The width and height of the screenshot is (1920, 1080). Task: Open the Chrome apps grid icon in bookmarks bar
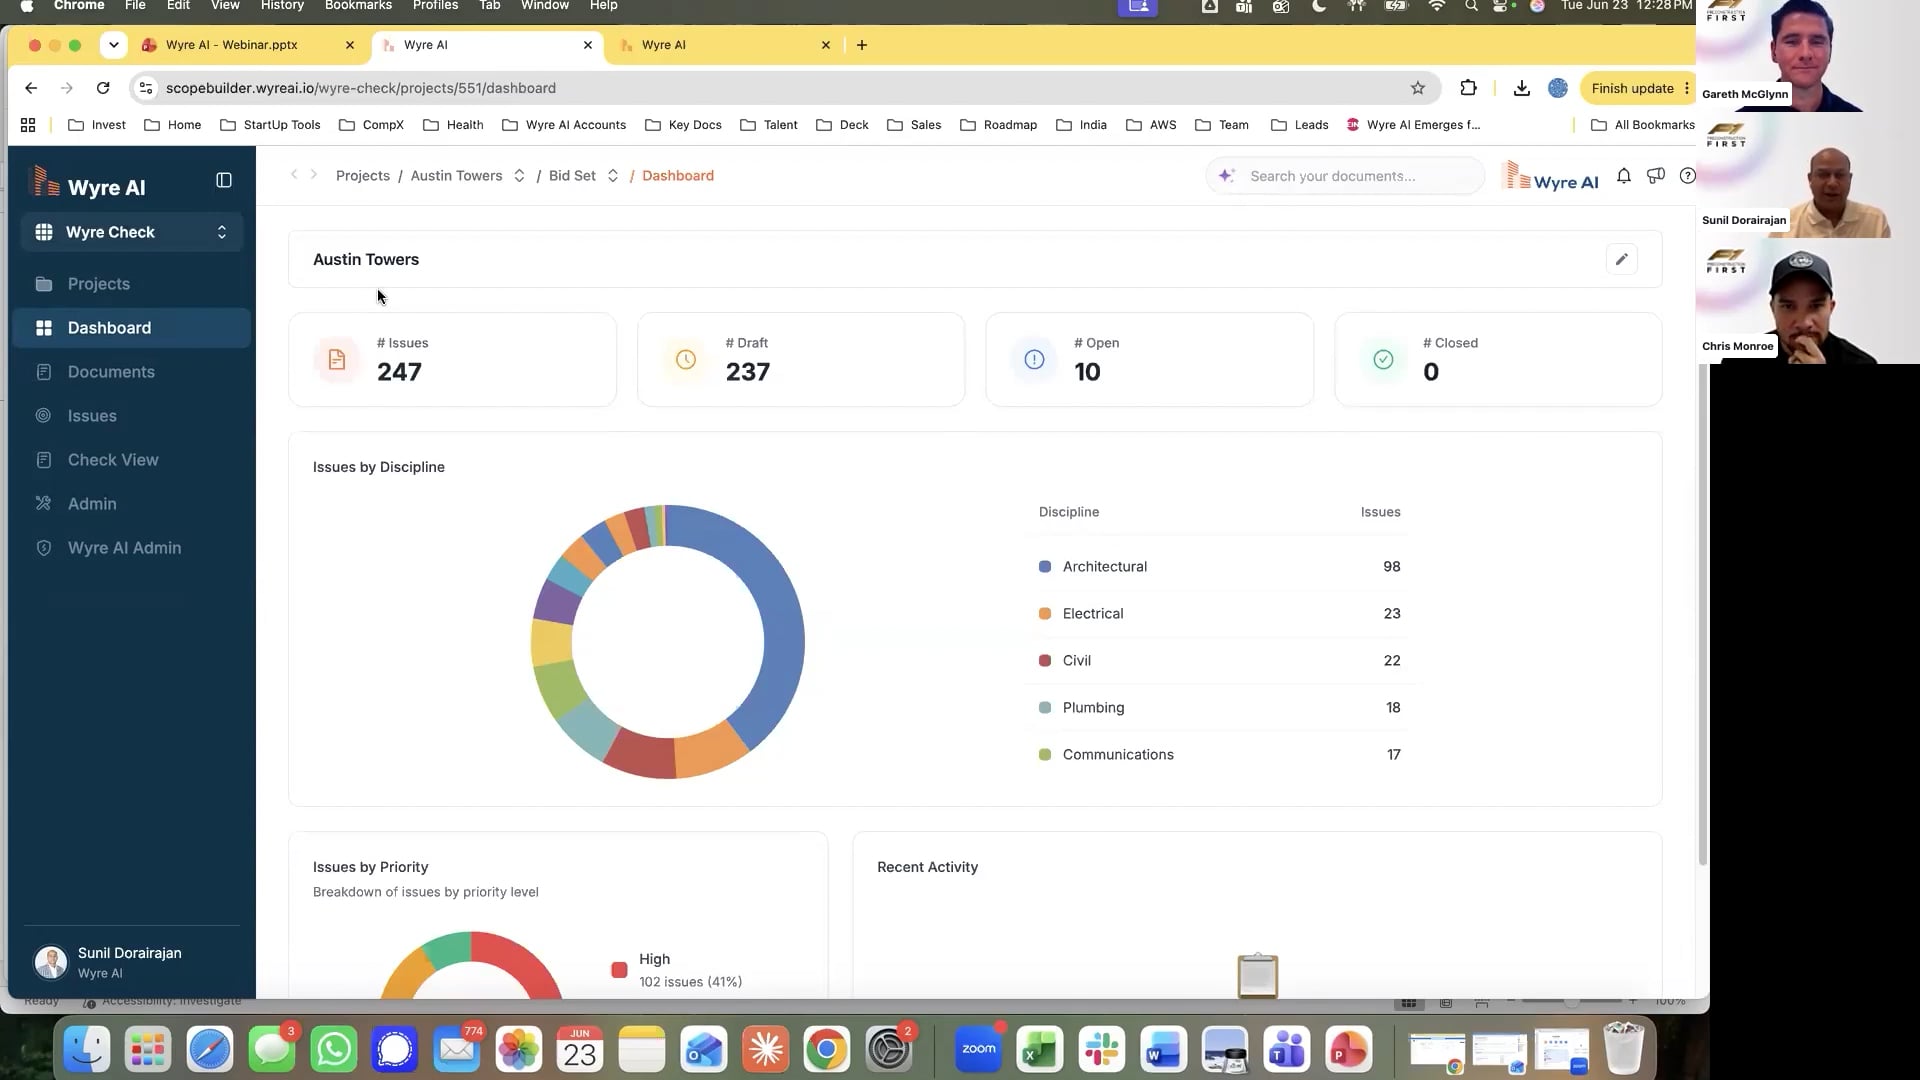(x=28, y=125)
